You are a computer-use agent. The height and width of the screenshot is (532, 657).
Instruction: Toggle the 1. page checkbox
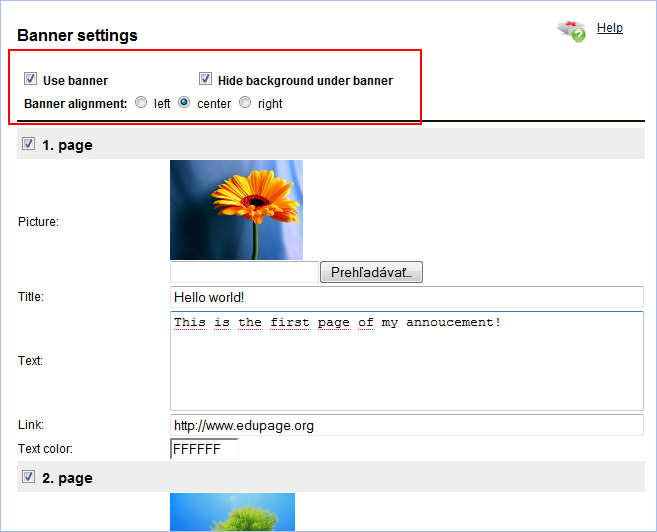point(28,144)
